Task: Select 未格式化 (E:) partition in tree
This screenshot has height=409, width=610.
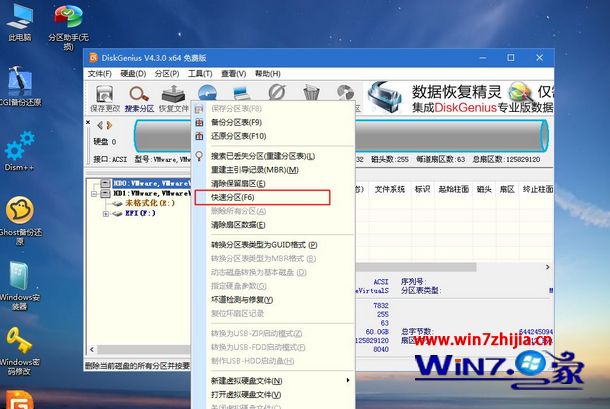Action: pyautogui.click(x=150, y=203)
